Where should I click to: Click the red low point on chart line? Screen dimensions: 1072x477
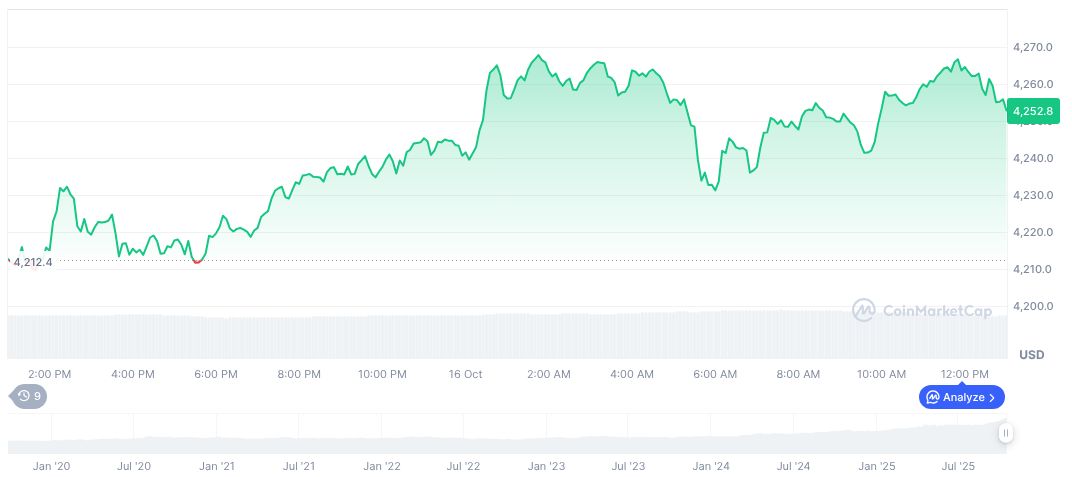tap(197, 261)
